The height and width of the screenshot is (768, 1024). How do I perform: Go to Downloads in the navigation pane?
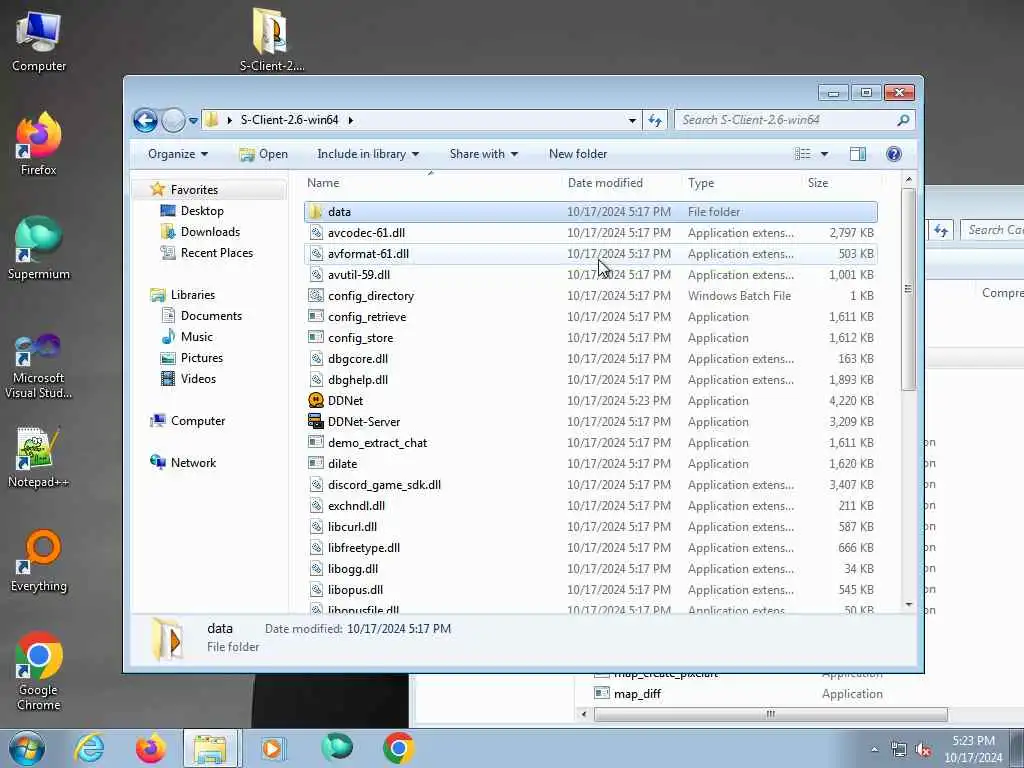pos(210,232)
